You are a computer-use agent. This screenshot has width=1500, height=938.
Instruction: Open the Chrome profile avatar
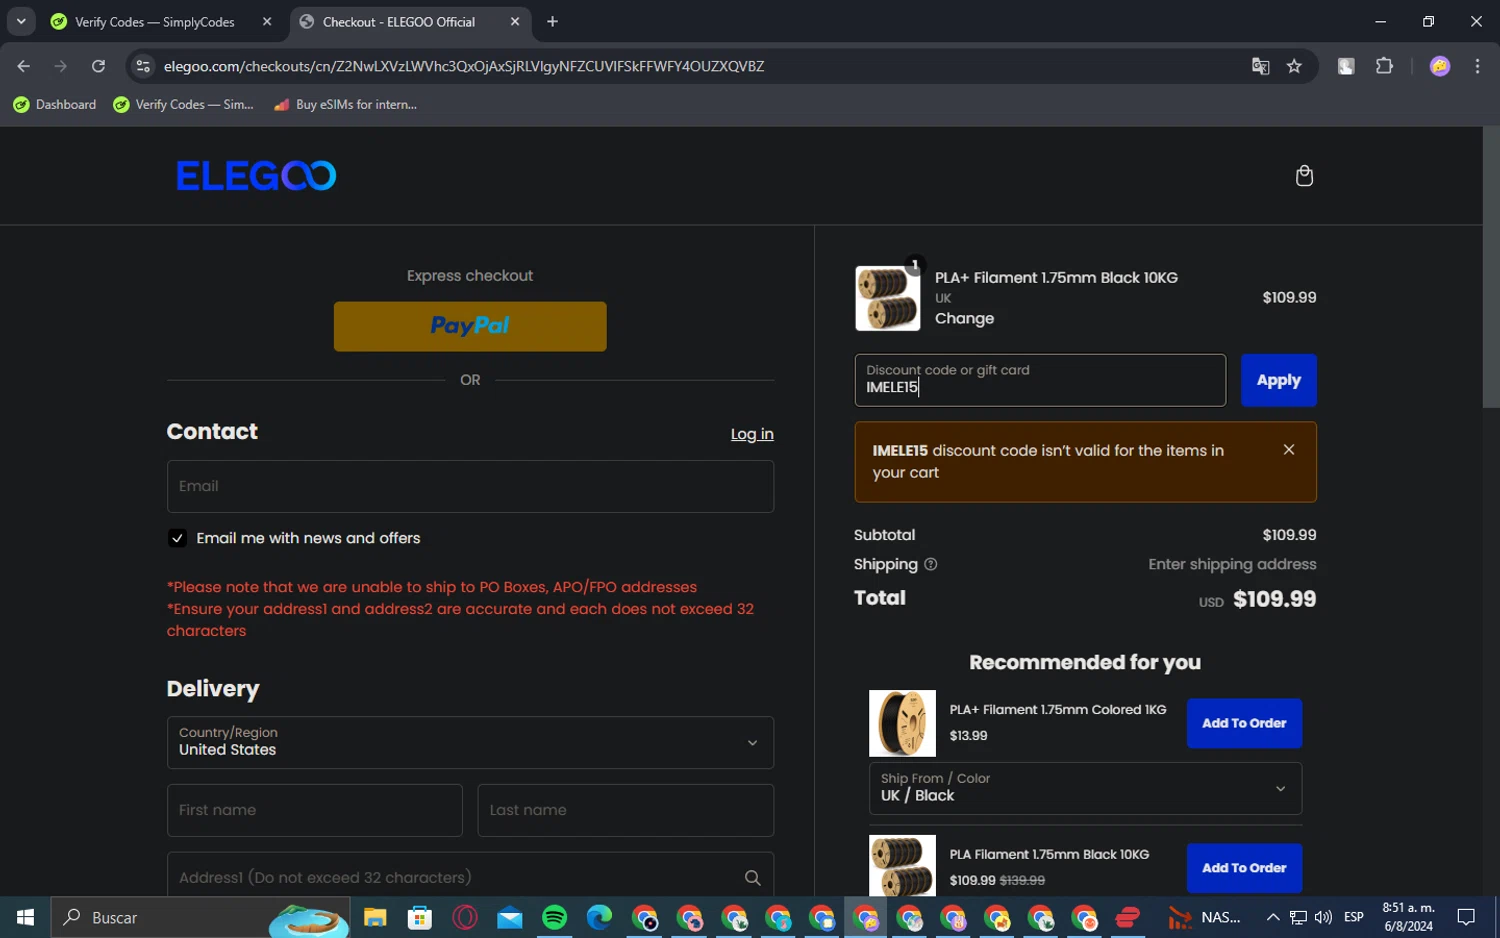1440,66
